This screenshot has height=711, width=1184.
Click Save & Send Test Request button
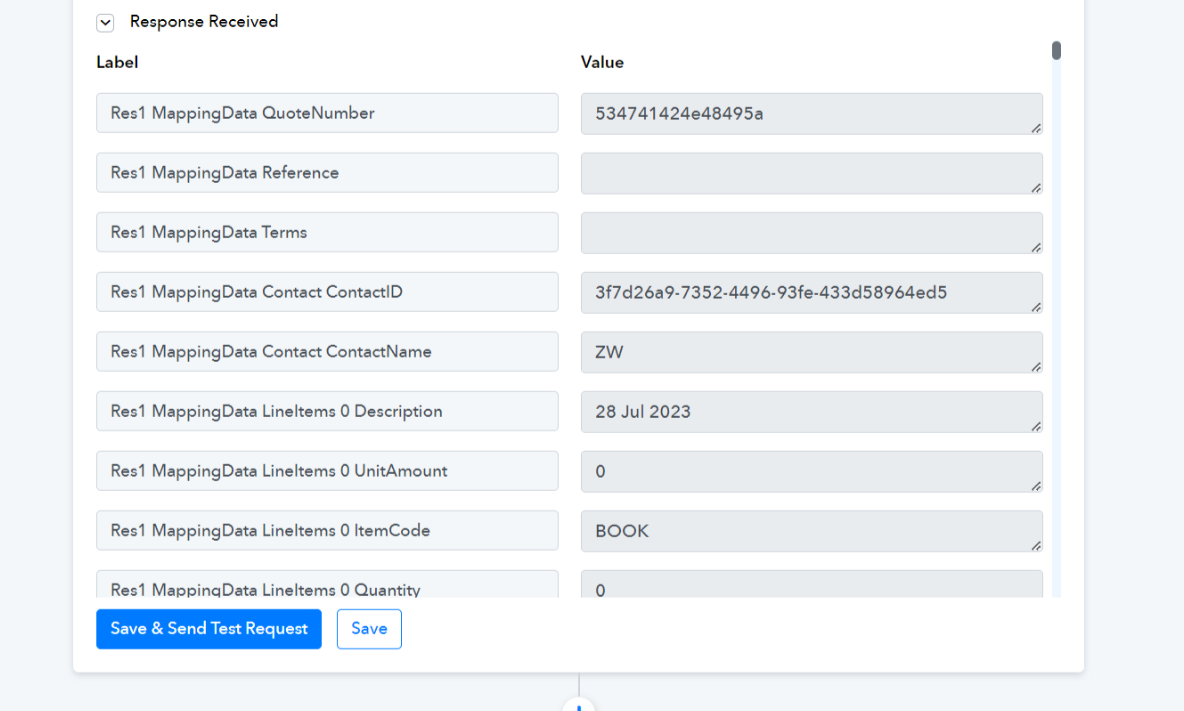(209, 629)
